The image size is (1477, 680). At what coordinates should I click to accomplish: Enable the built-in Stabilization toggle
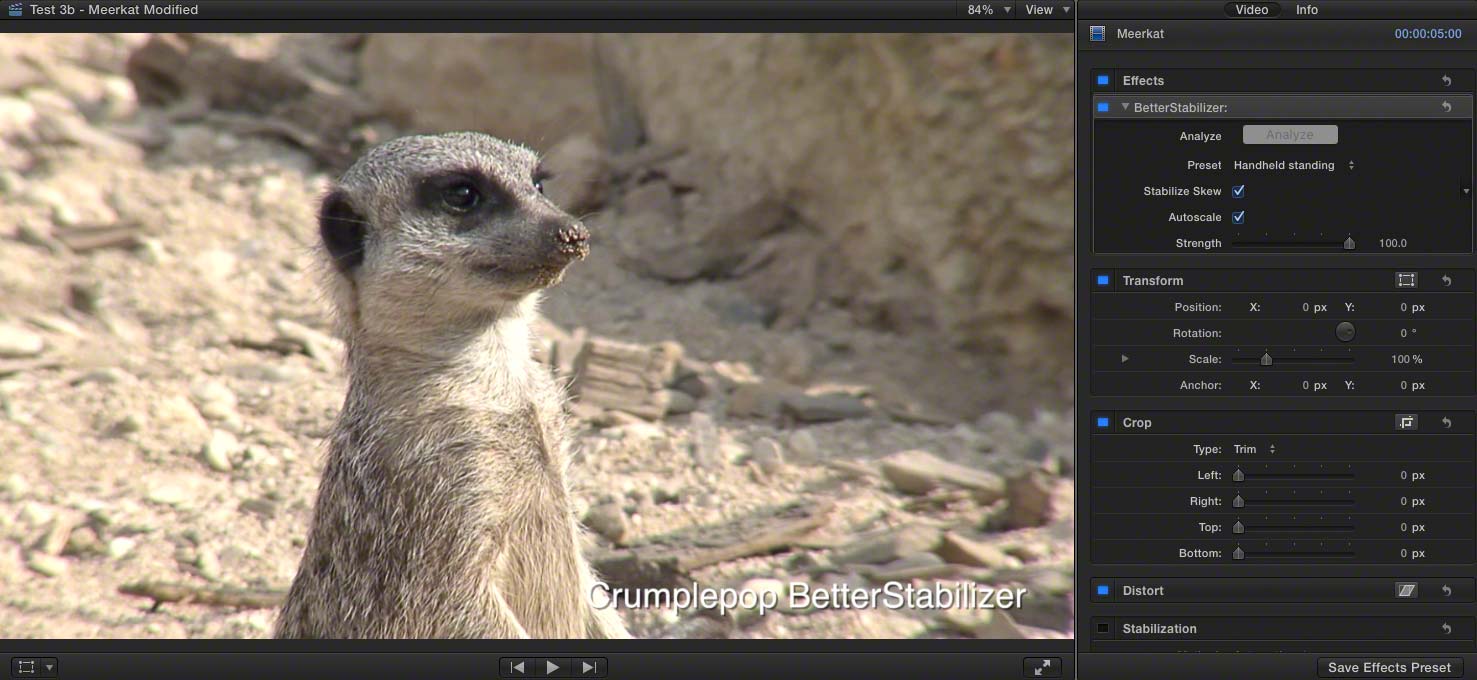1103,629
